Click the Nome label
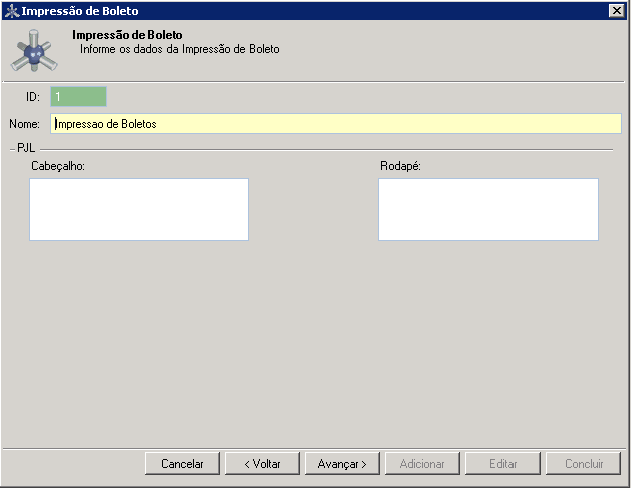The width and height of the screenshot is (631, 488). (25, 124)
